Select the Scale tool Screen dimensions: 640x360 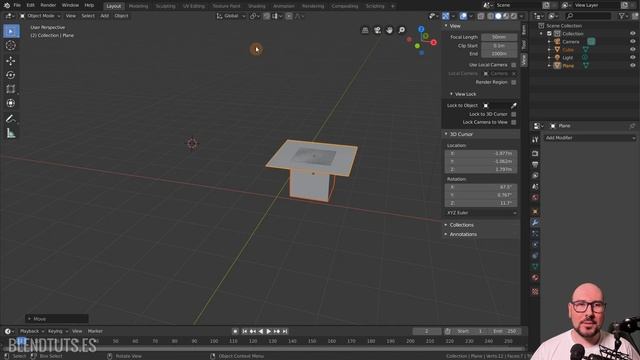11,89
